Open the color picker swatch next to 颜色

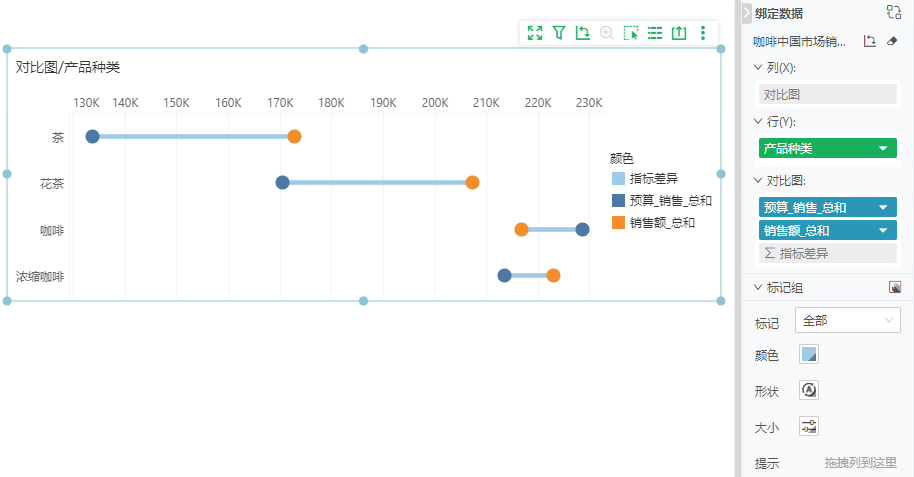[809, 354]
